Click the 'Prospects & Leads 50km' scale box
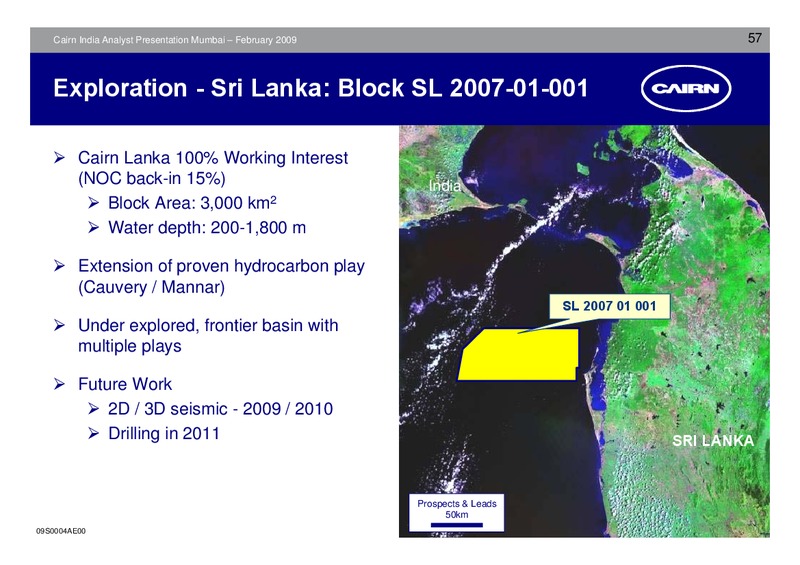This screenshot has width=800, height=565. click(457, 513)
